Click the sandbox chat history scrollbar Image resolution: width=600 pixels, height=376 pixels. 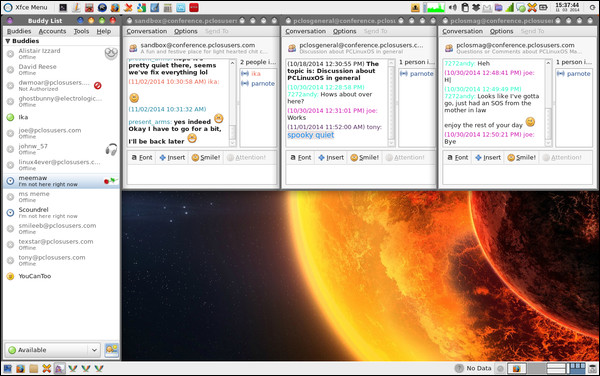233,103
